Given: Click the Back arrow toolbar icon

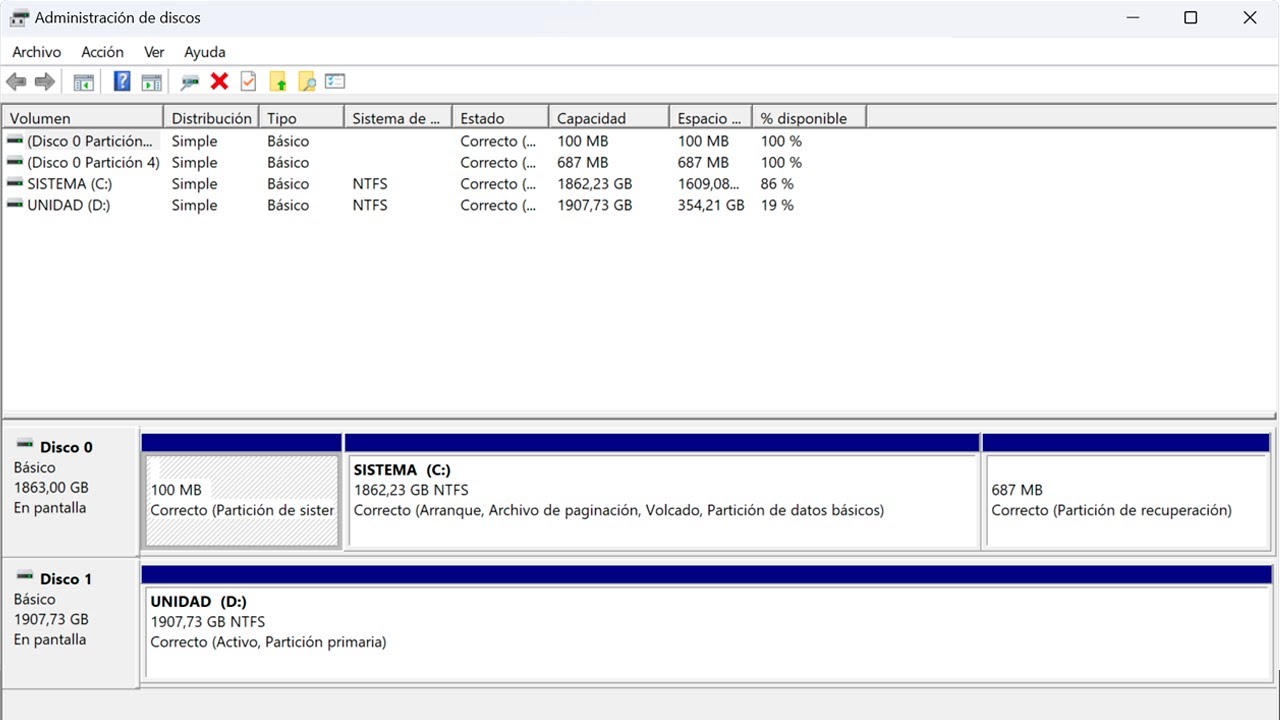Looking at the screenshot, I should coord(16,82).
